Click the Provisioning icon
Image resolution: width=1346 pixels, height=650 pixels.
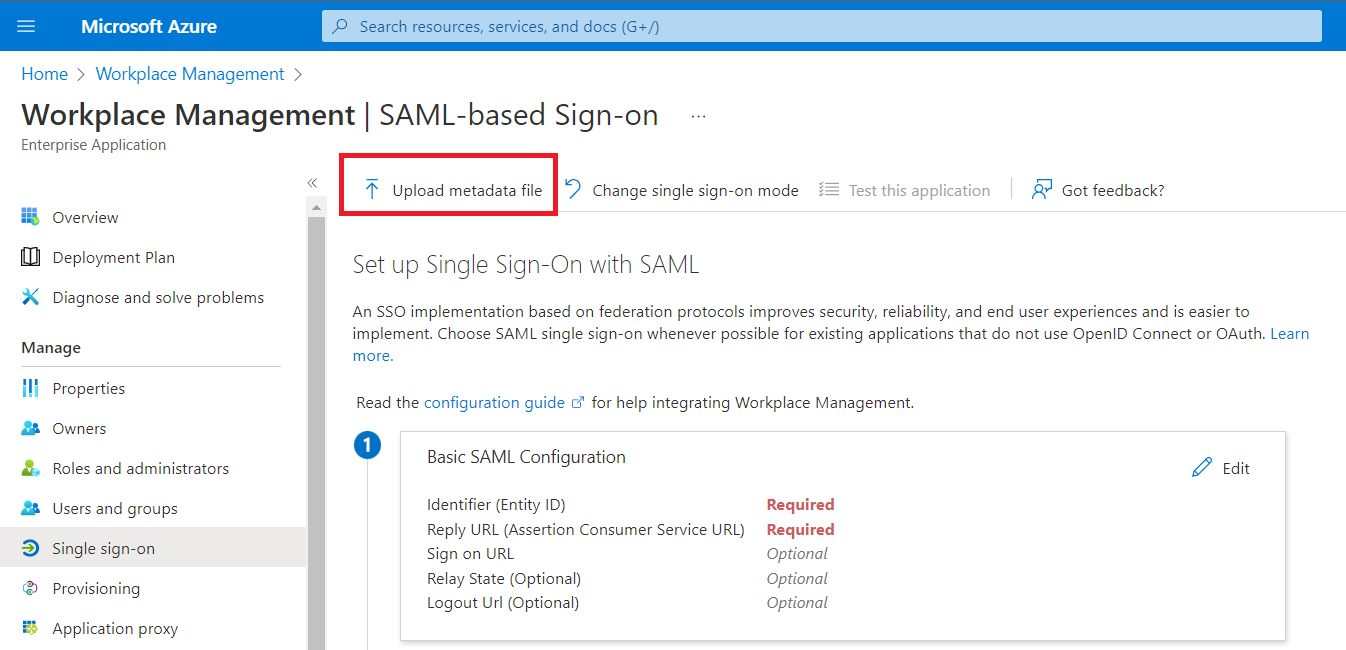coord(30,588)
